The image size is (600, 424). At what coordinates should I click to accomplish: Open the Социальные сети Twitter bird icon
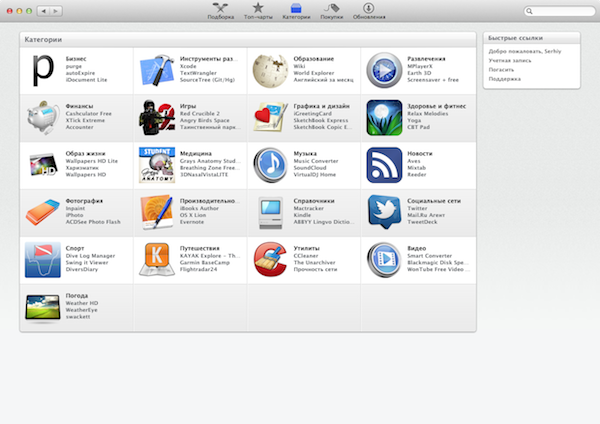[x=384, y=212]
